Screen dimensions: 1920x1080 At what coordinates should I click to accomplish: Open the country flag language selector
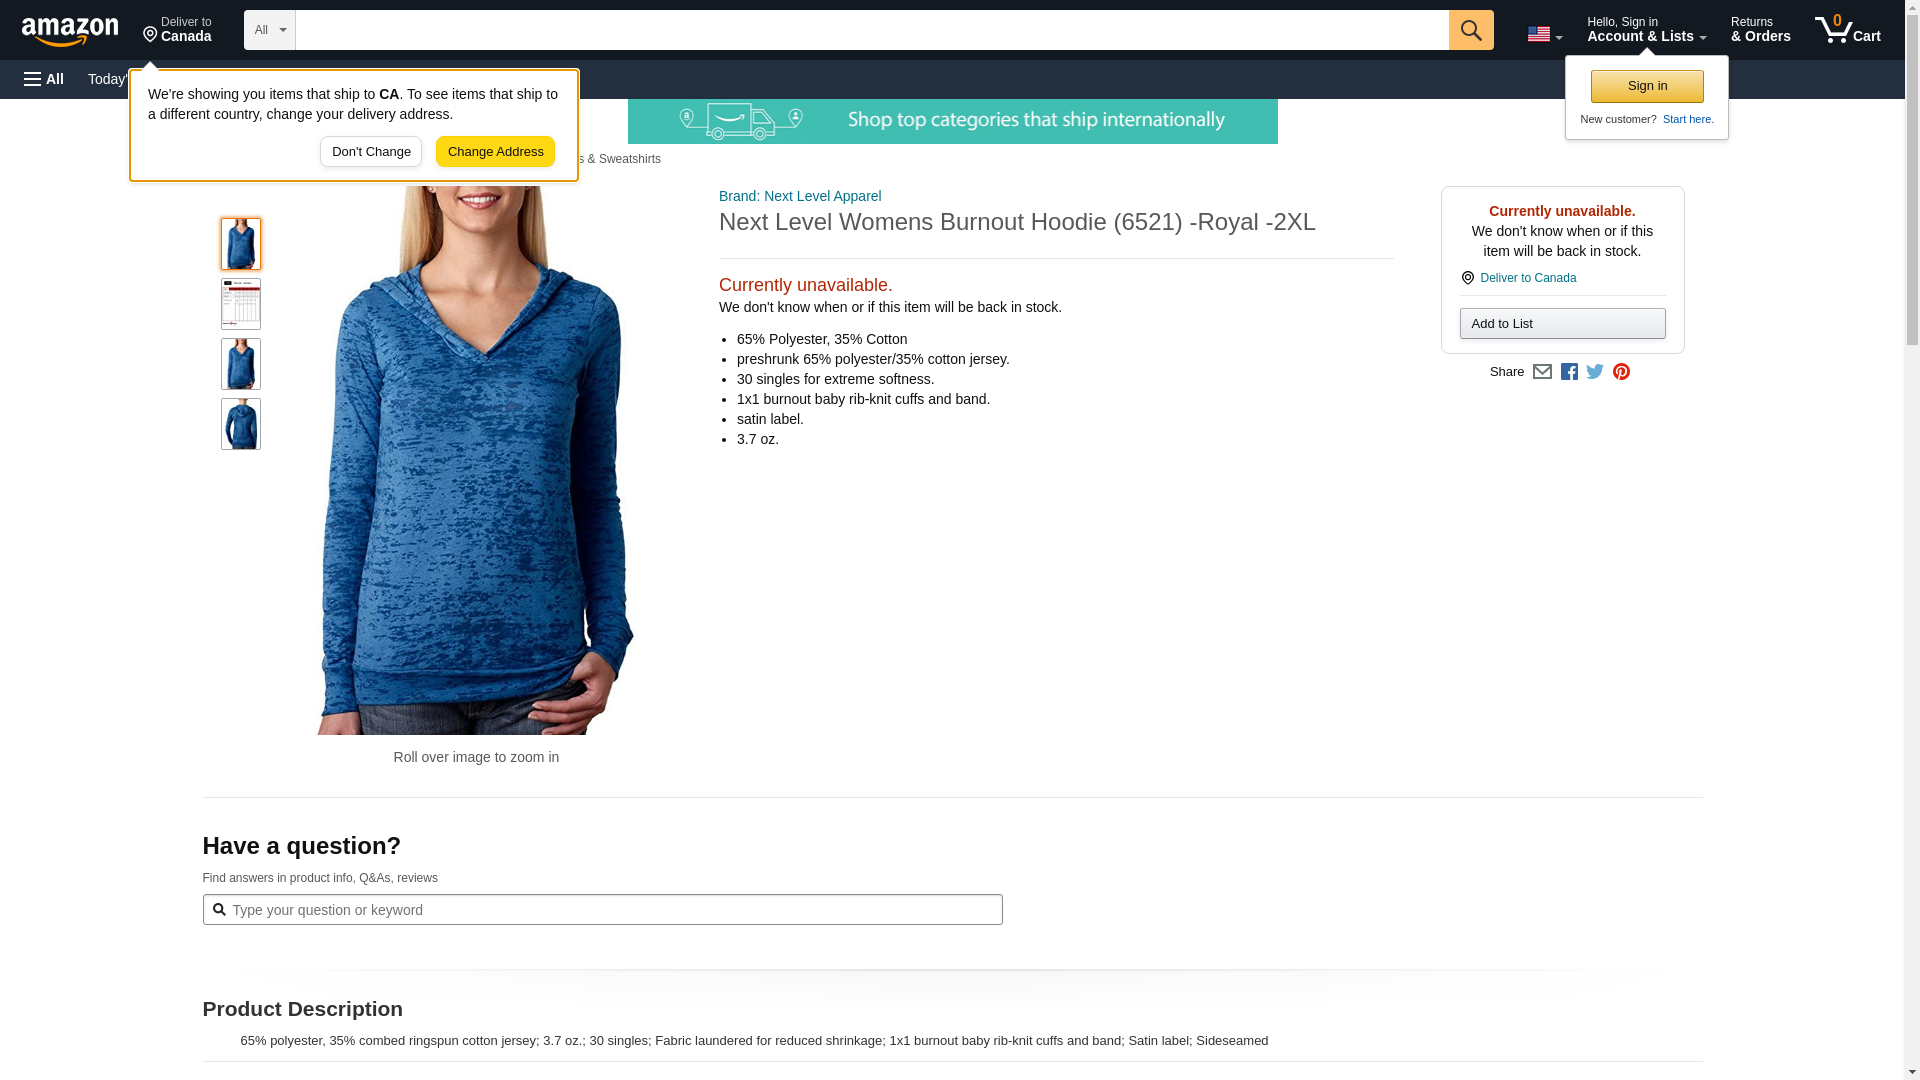(x=1544, y=34)
